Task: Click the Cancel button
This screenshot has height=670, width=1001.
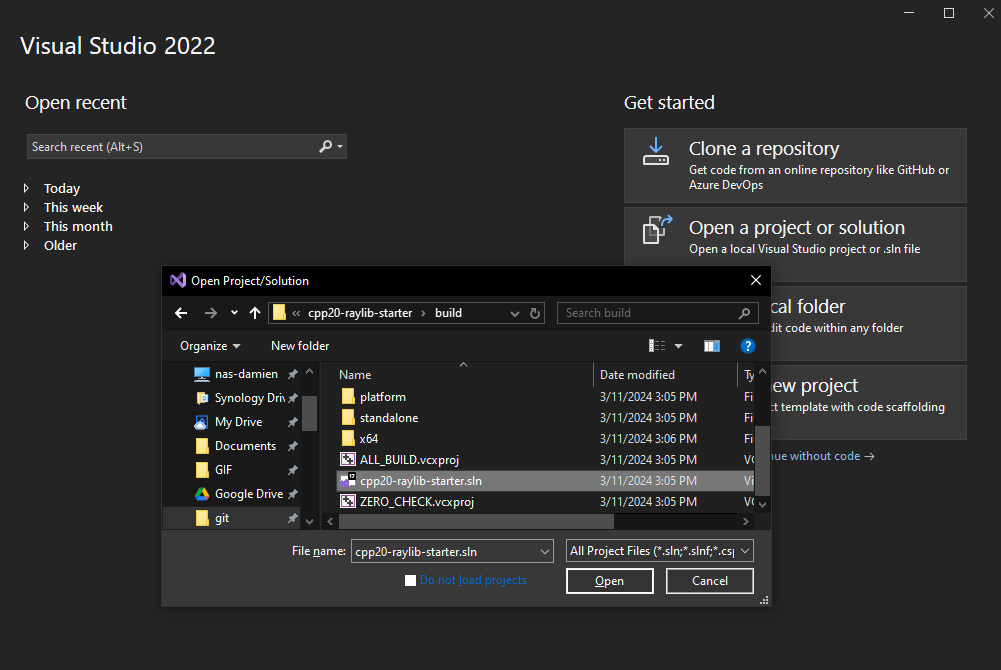Action: (x=710, y=581)
